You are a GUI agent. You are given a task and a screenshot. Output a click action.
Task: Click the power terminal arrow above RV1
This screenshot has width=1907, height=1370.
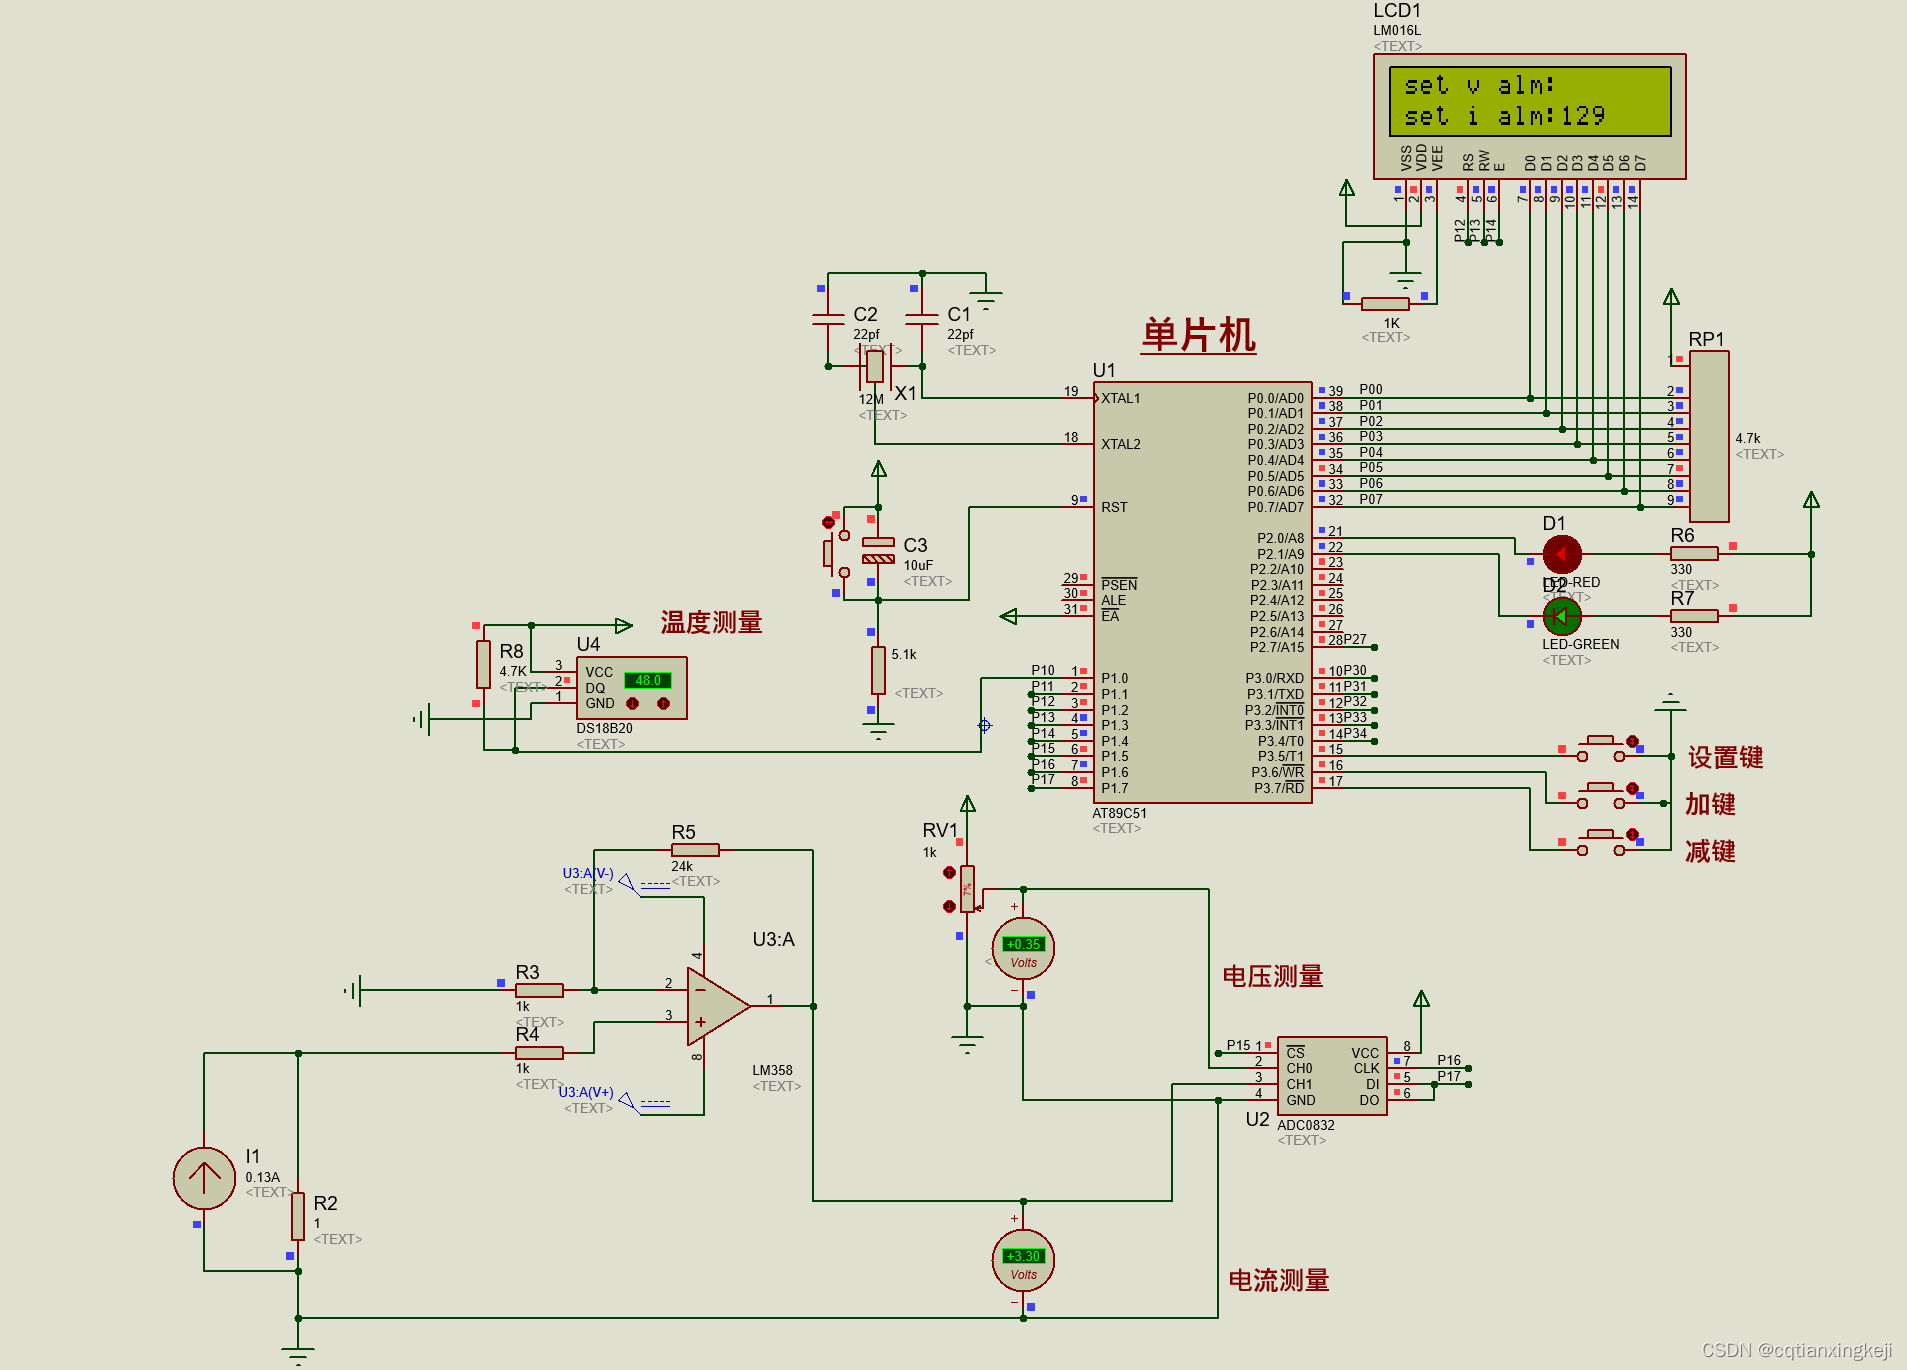[967, 804]
